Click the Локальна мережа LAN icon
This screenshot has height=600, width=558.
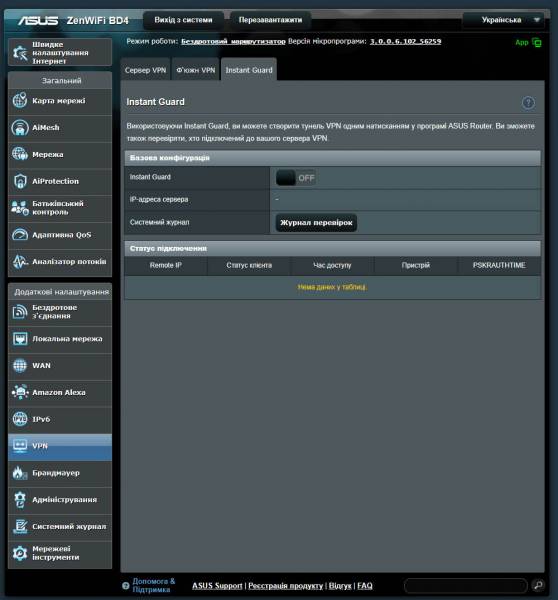tap(20, 339)
